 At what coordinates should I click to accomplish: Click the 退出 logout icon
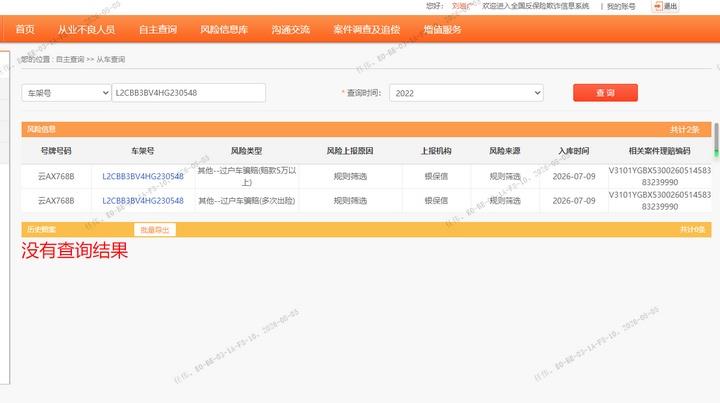665,6
